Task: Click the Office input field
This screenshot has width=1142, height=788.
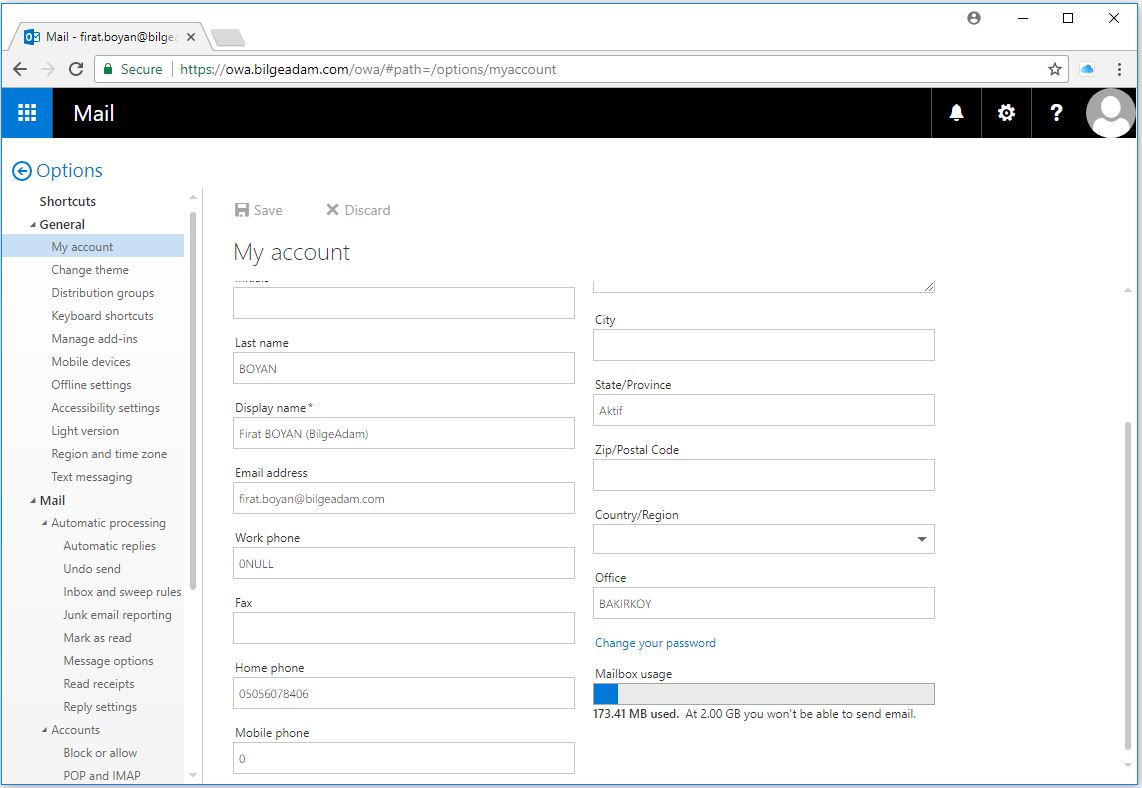Action: pos(763,603)
